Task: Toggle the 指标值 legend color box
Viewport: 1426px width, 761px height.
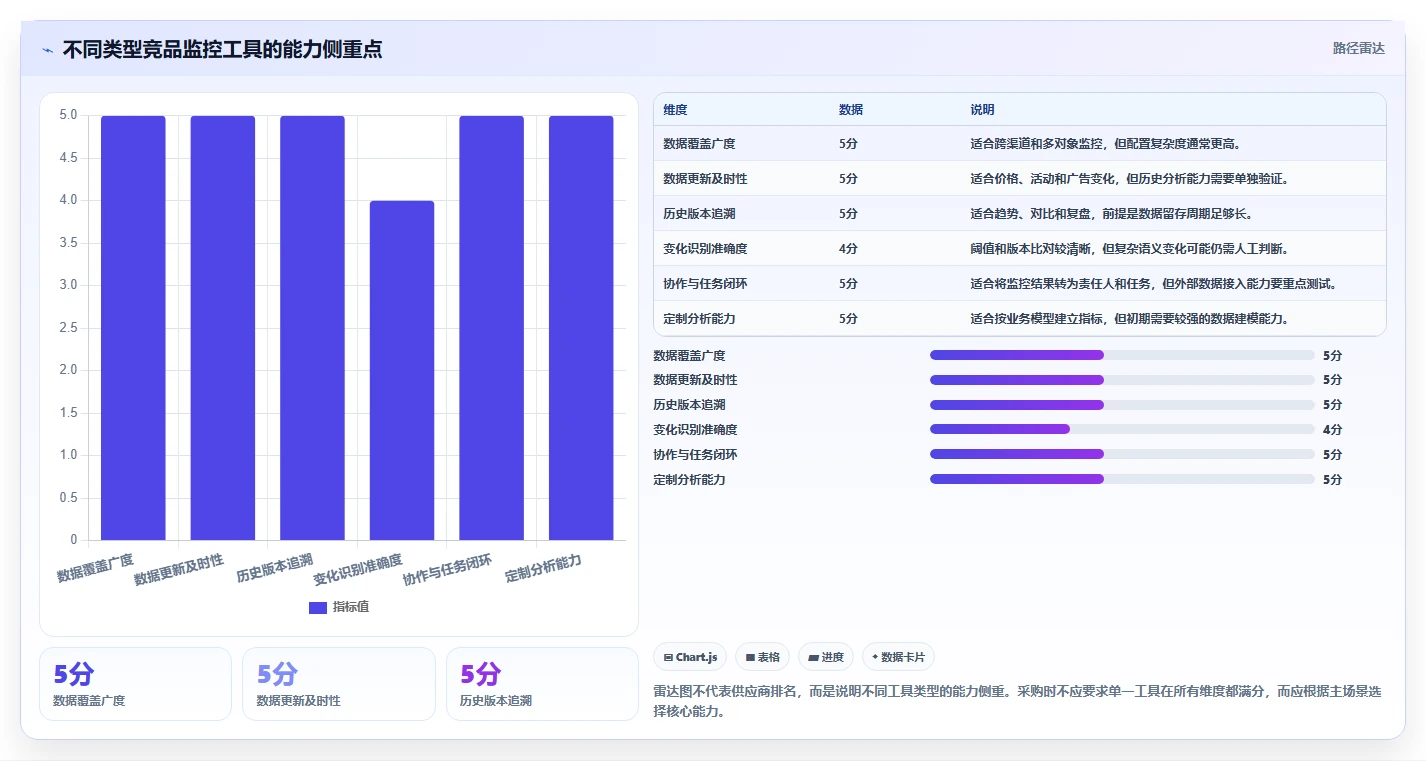Action: [318, 607]
